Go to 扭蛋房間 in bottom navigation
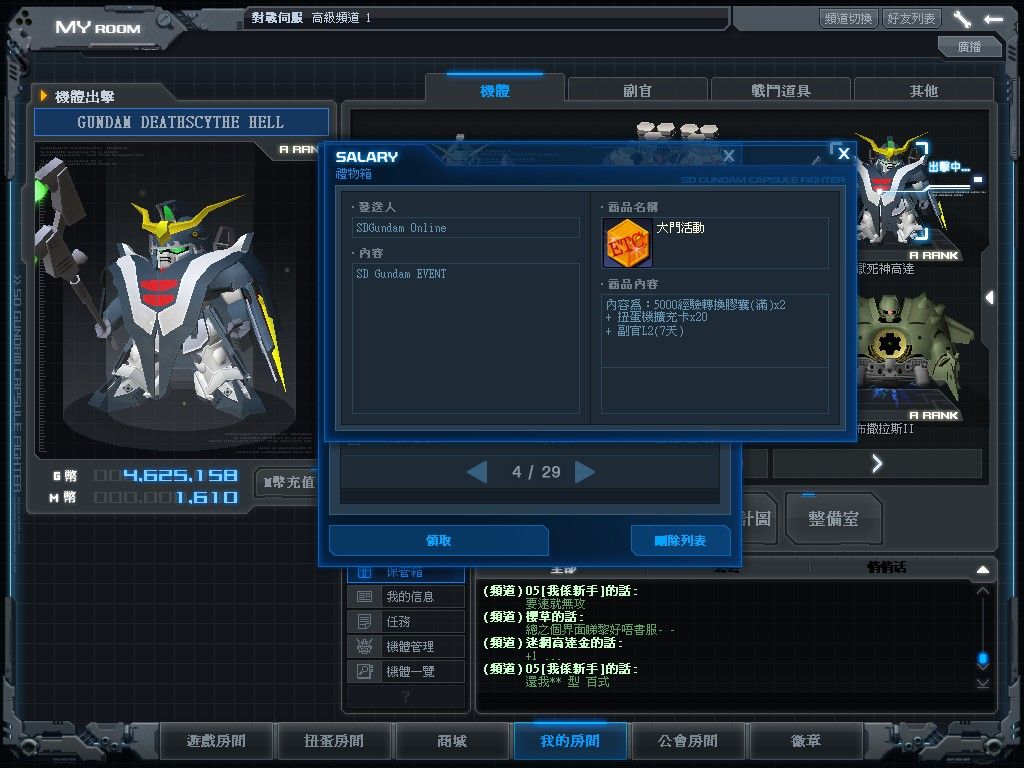 click(334, 741)
